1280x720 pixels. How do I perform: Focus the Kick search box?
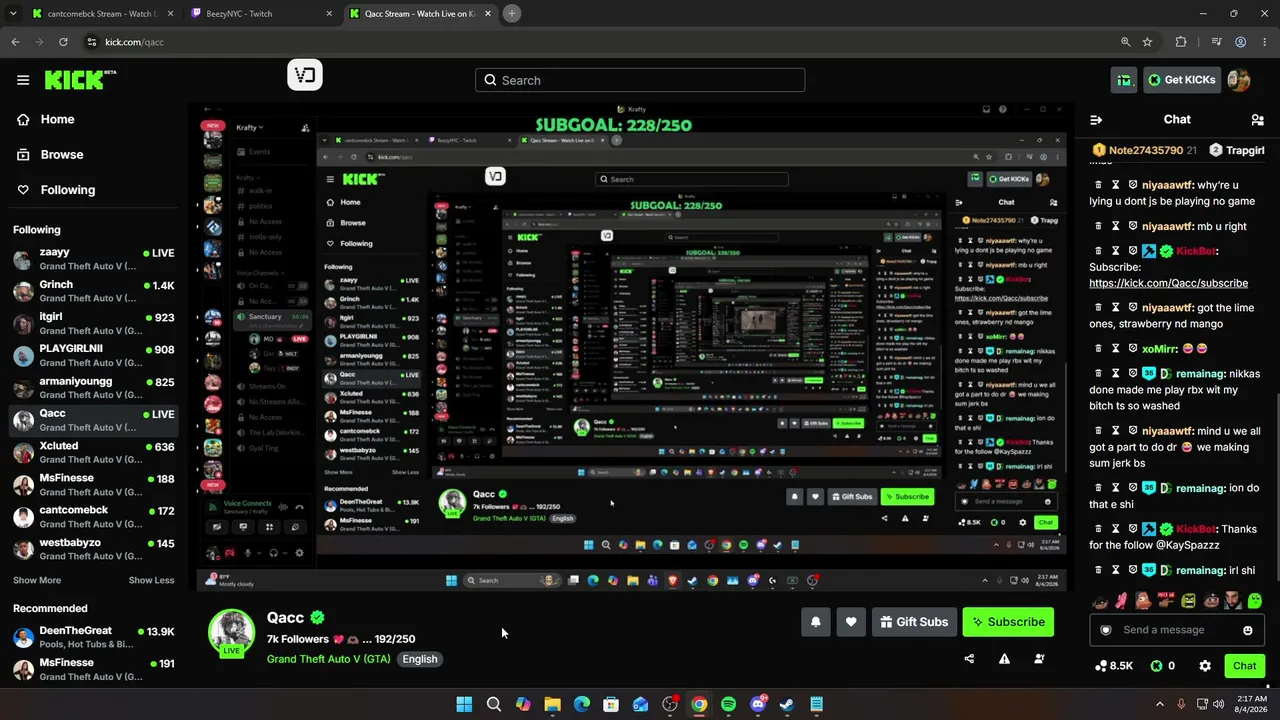(x=640, y=80)
